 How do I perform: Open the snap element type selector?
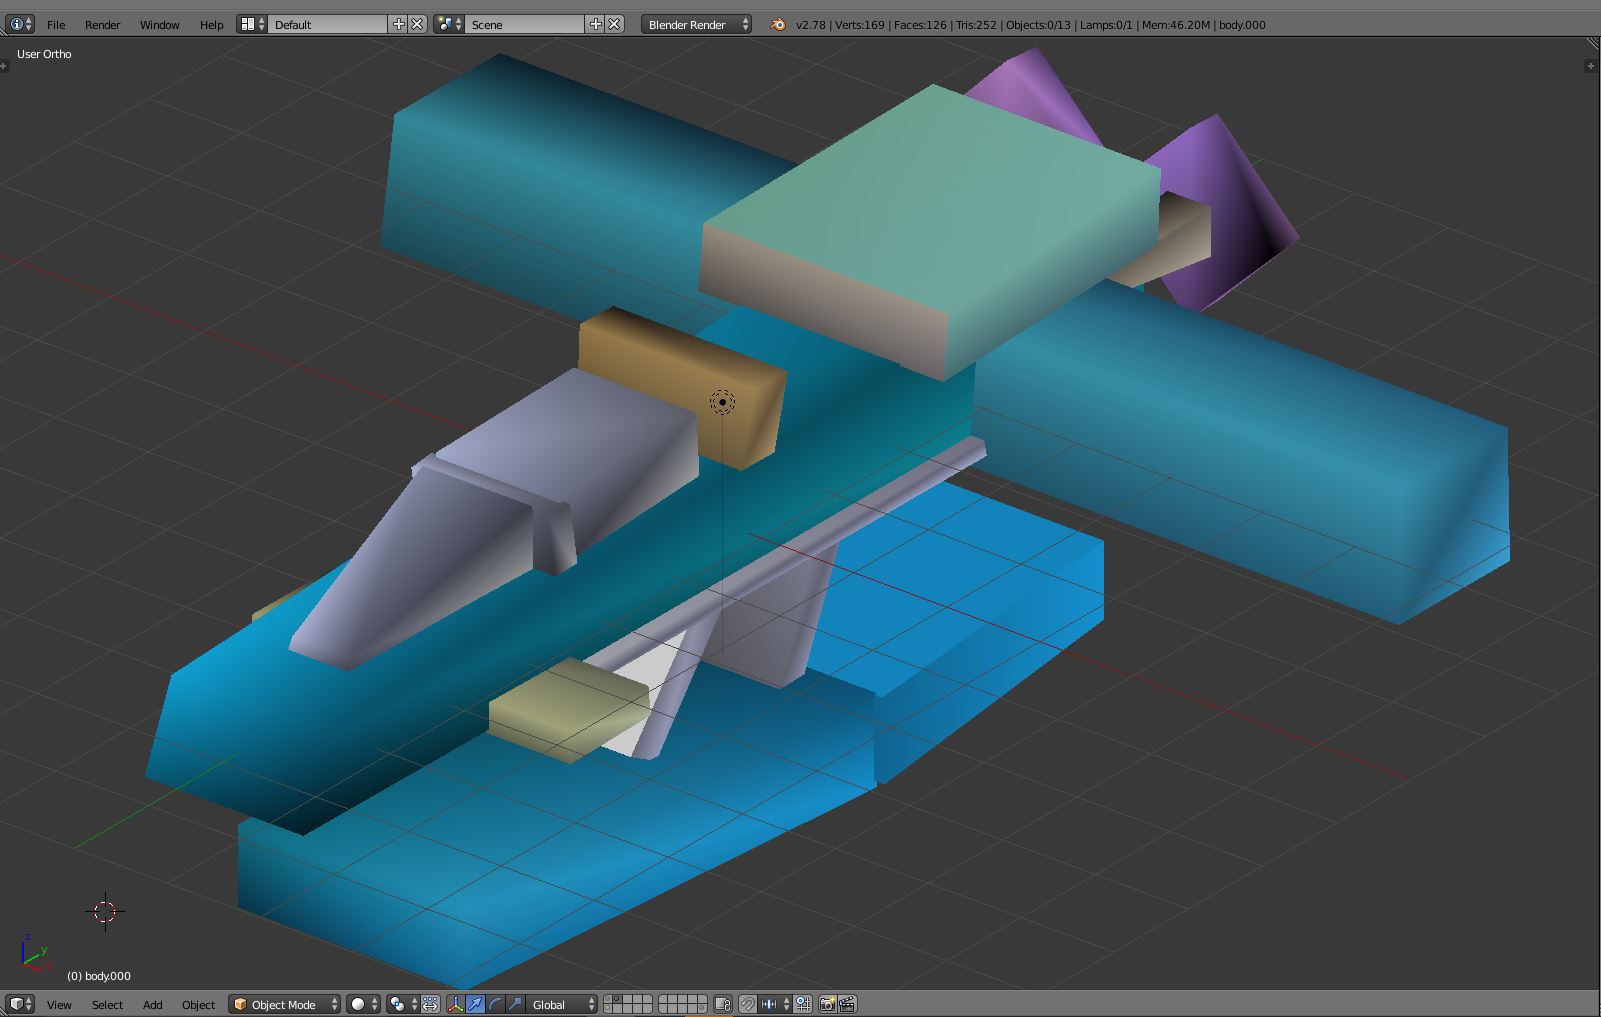point(774,1004)
